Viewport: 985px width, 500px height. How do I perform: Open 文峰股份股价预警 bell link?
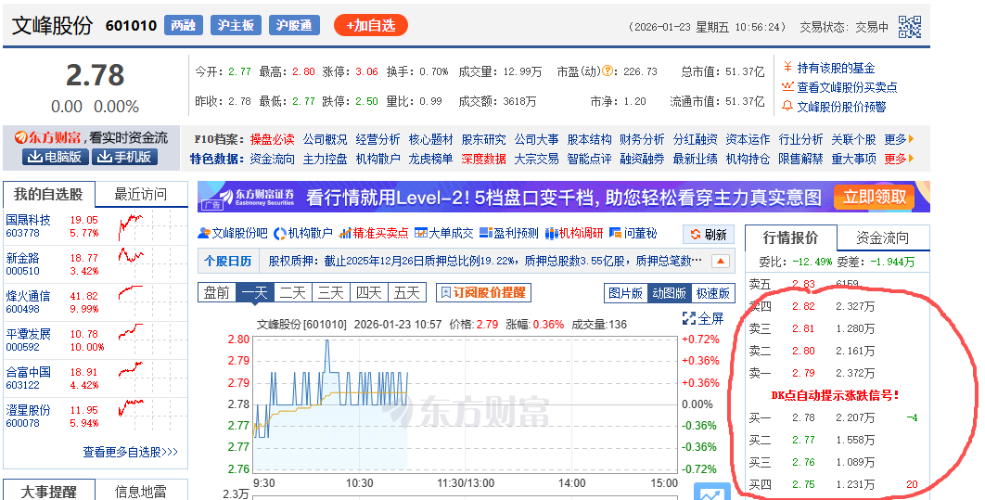(x=841, y=107)
